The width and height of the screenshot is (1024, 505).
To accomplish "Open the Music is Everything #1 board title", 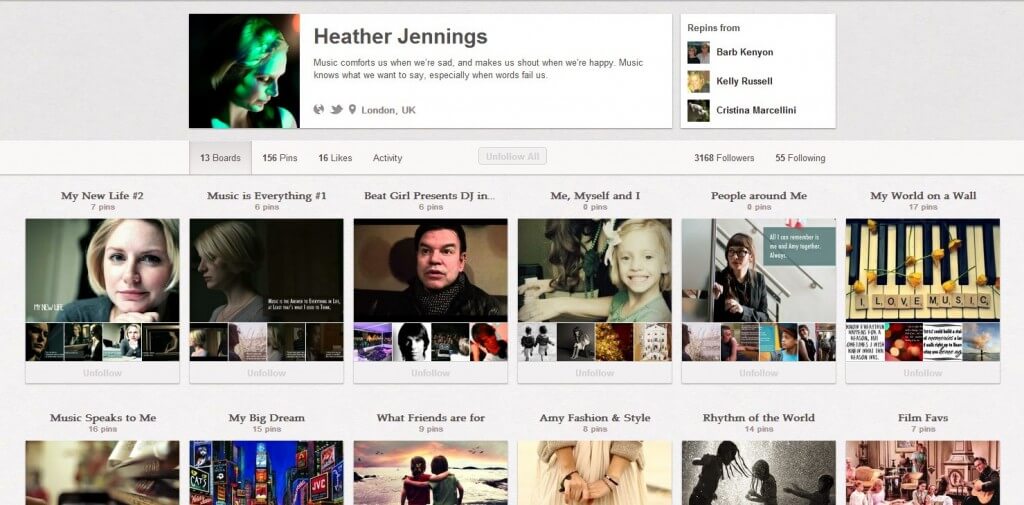I will tap(266, 195).
